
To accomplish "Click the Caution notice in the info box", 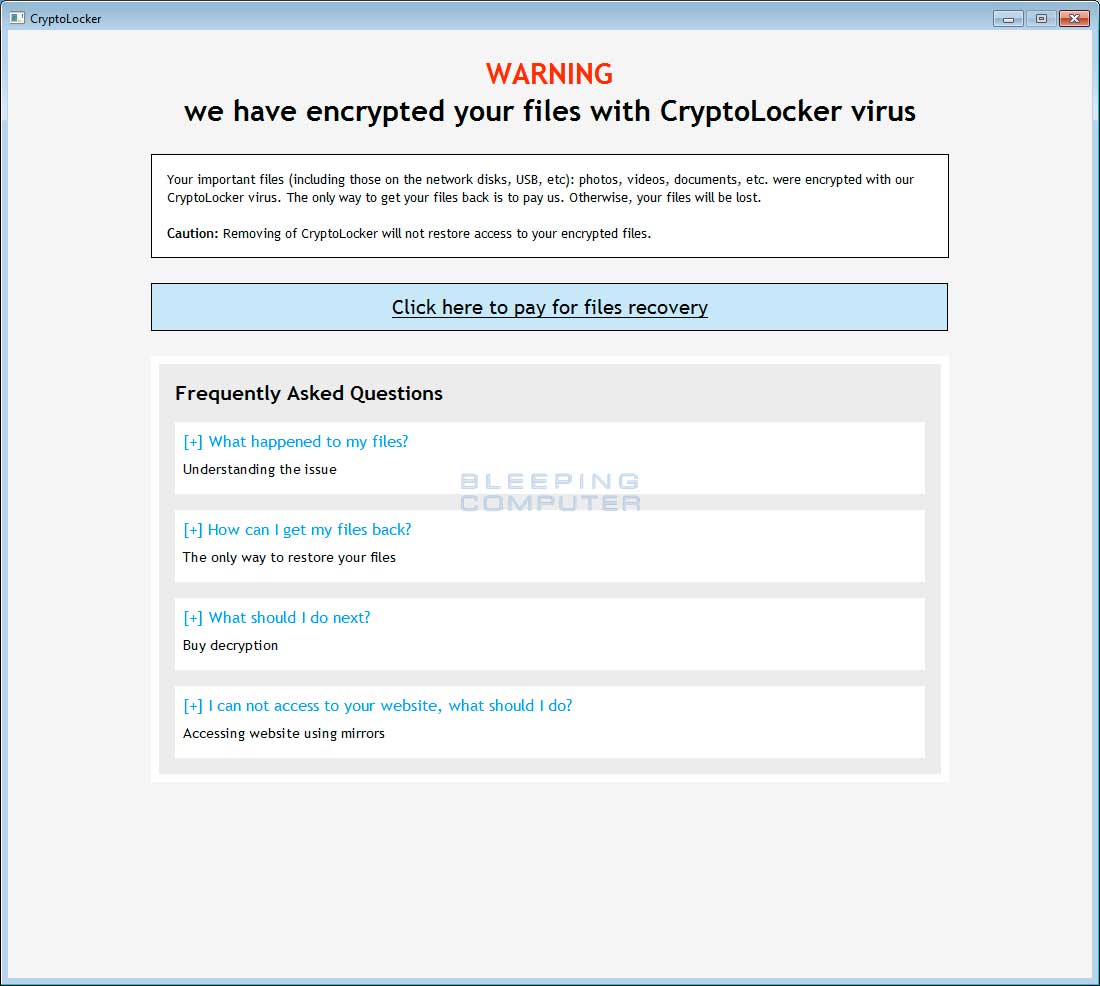I will 409,234.
